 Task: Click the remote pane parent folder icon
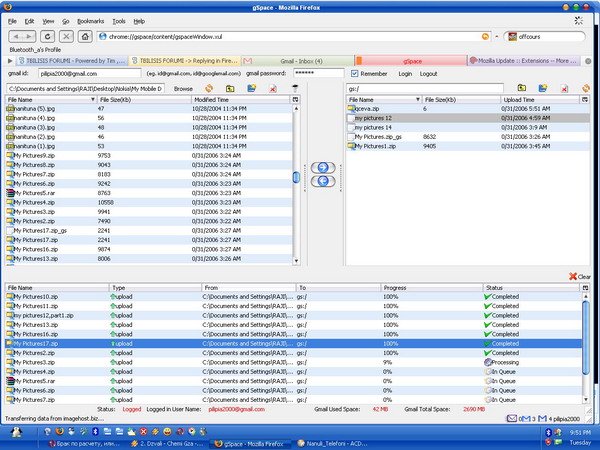click(x=522, y=88)
